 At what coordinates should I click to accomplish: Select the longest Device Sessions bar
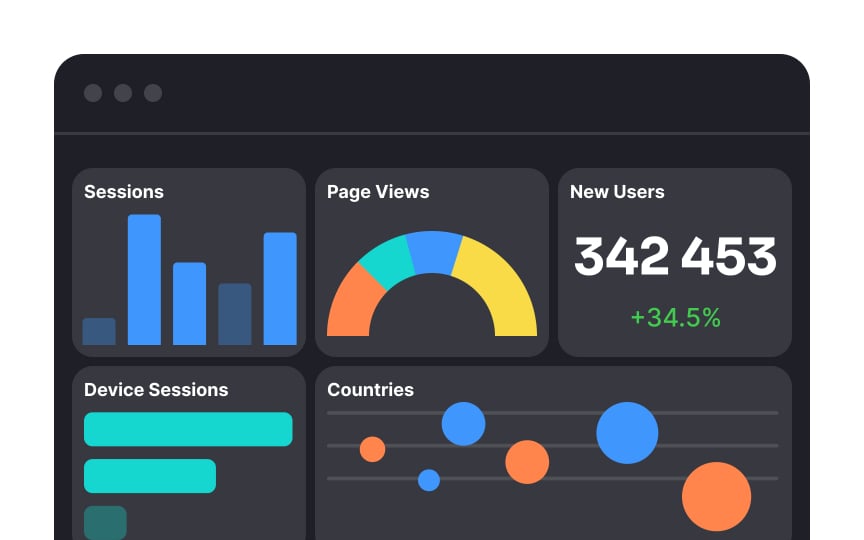tap(188, 429)
